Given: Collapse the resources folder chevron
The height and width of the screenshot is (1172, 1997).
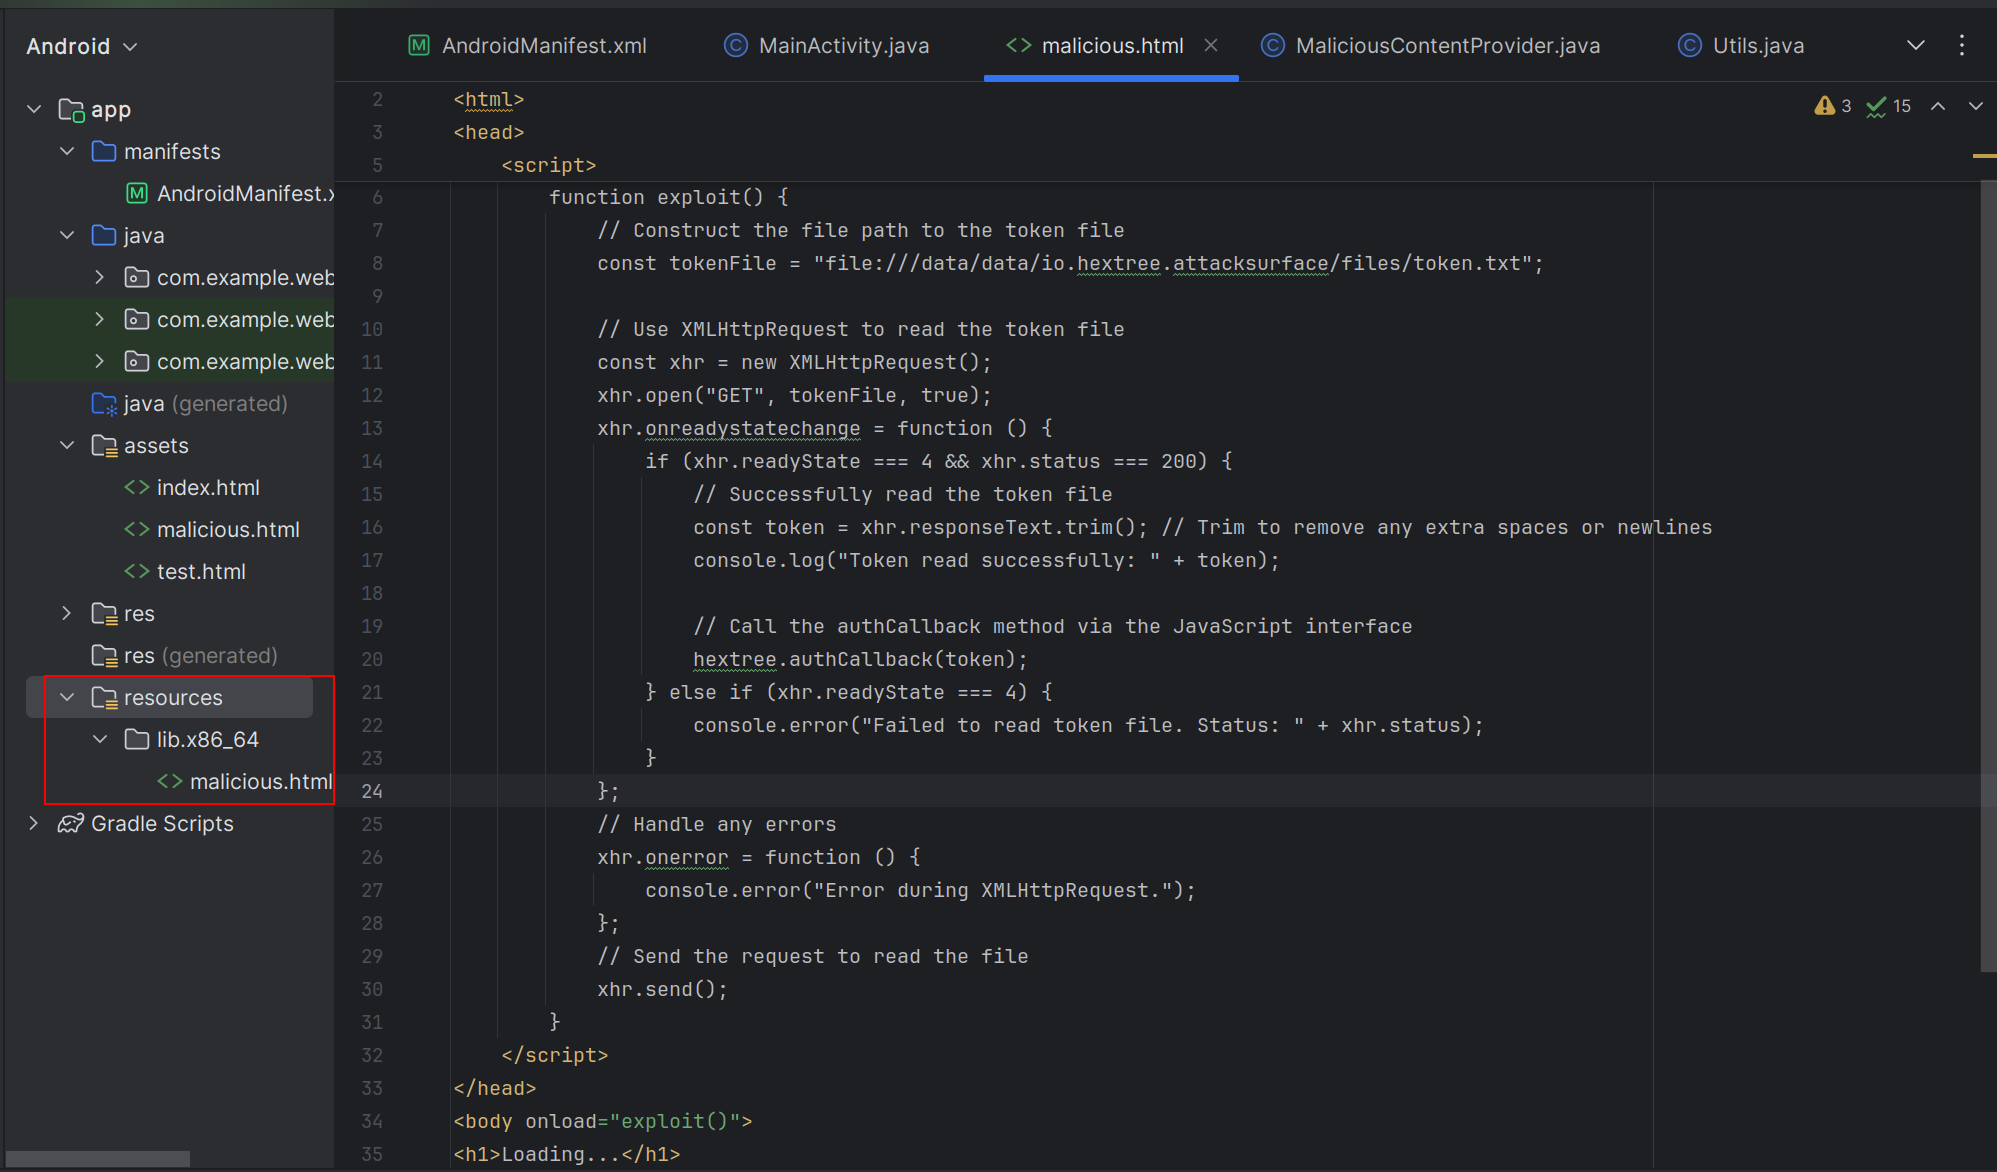Looking at the screenshot, I should (67, 697).
